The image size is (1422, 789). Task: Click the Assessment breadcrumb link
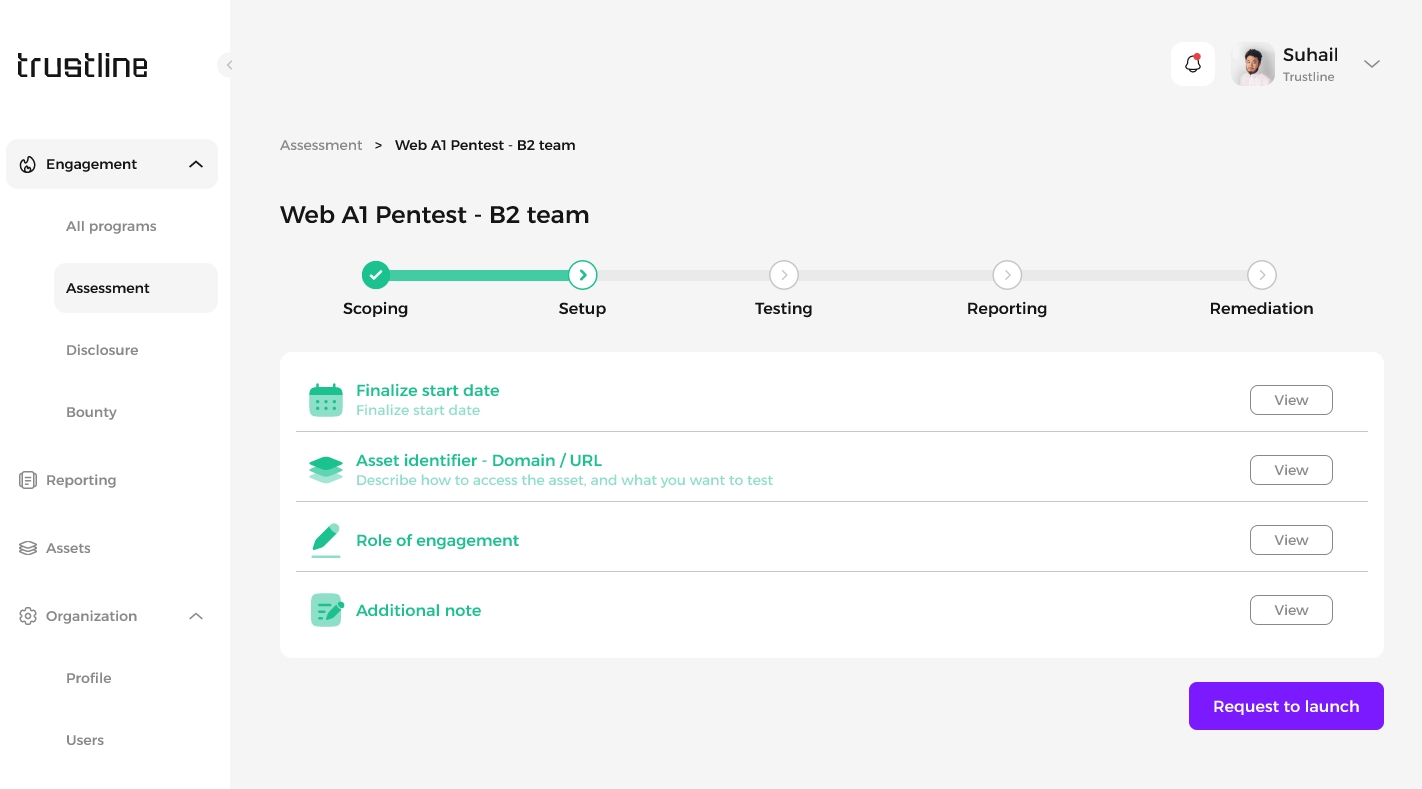tap(321, 145)
